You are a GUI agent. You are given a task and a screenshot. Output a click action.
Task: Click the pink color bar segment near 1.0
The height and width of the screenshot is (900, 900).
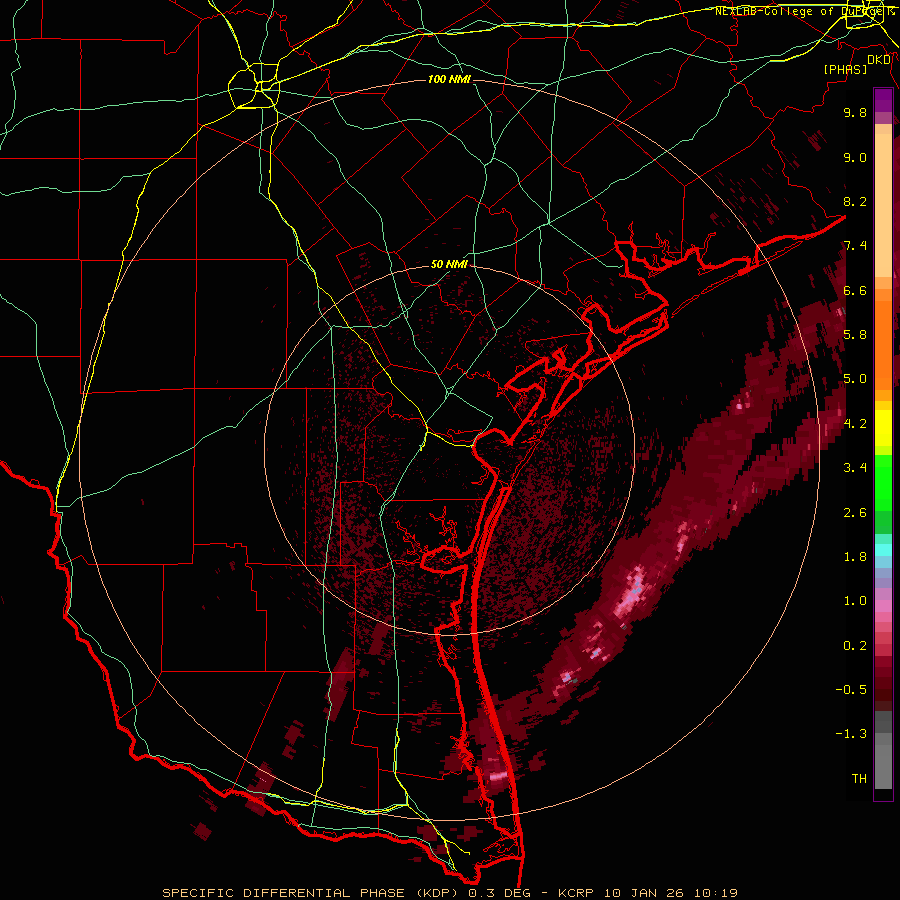click(883, 606)
